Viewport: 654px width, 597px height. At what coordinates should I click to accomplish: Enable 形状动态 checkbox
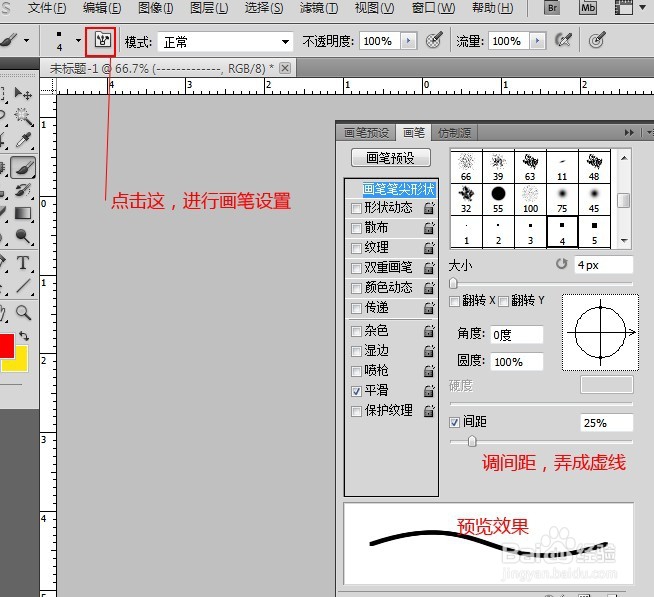click(x=356, y=208)
